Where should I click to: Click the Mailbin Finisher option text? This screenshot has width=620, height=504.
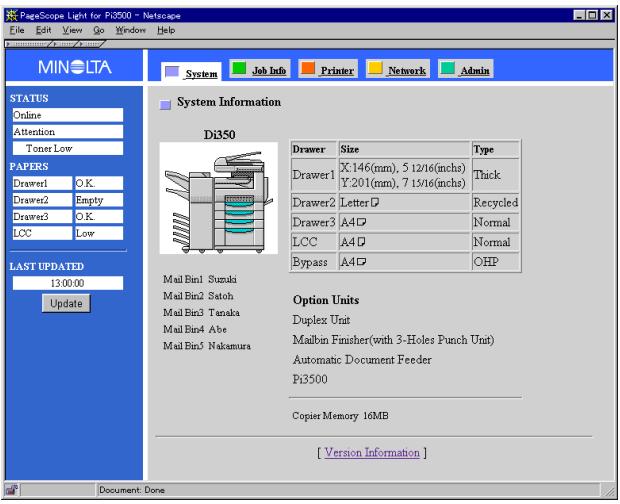(393, 340)
